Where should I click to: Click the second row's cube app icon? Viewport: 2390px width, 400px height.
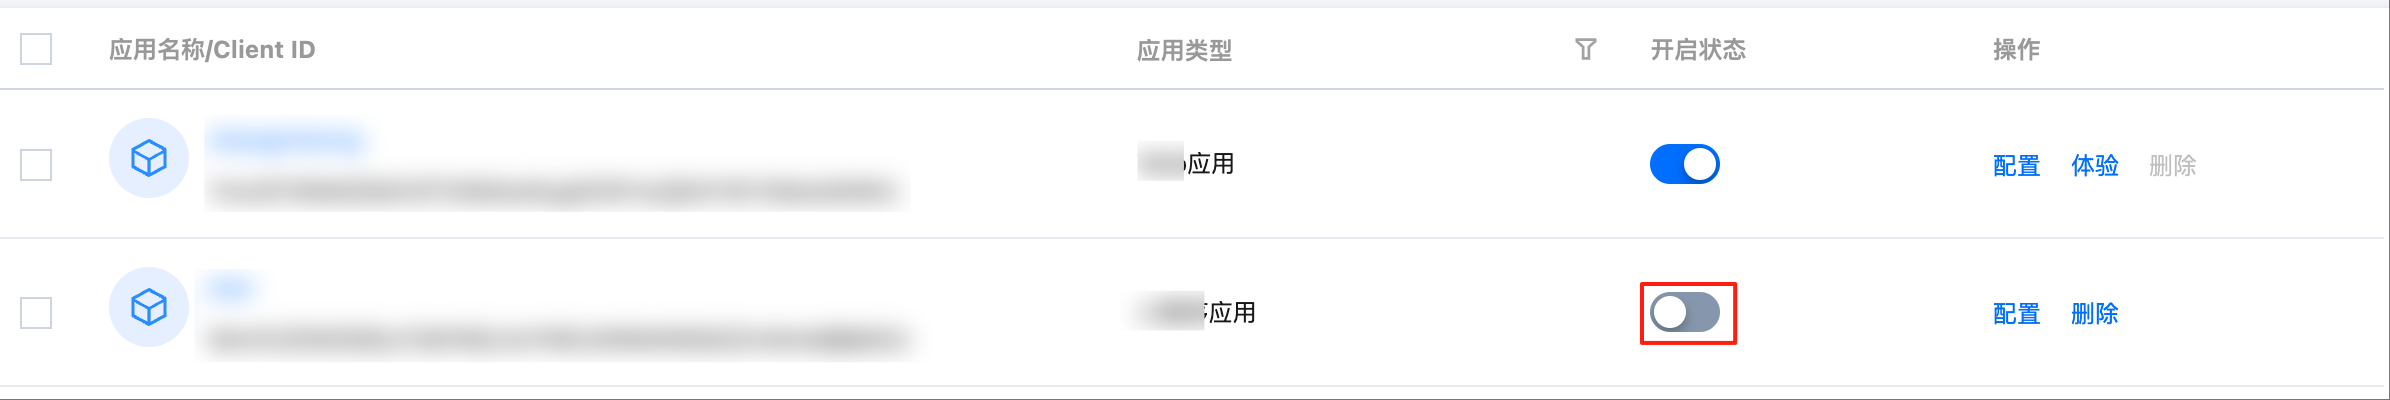149,307
